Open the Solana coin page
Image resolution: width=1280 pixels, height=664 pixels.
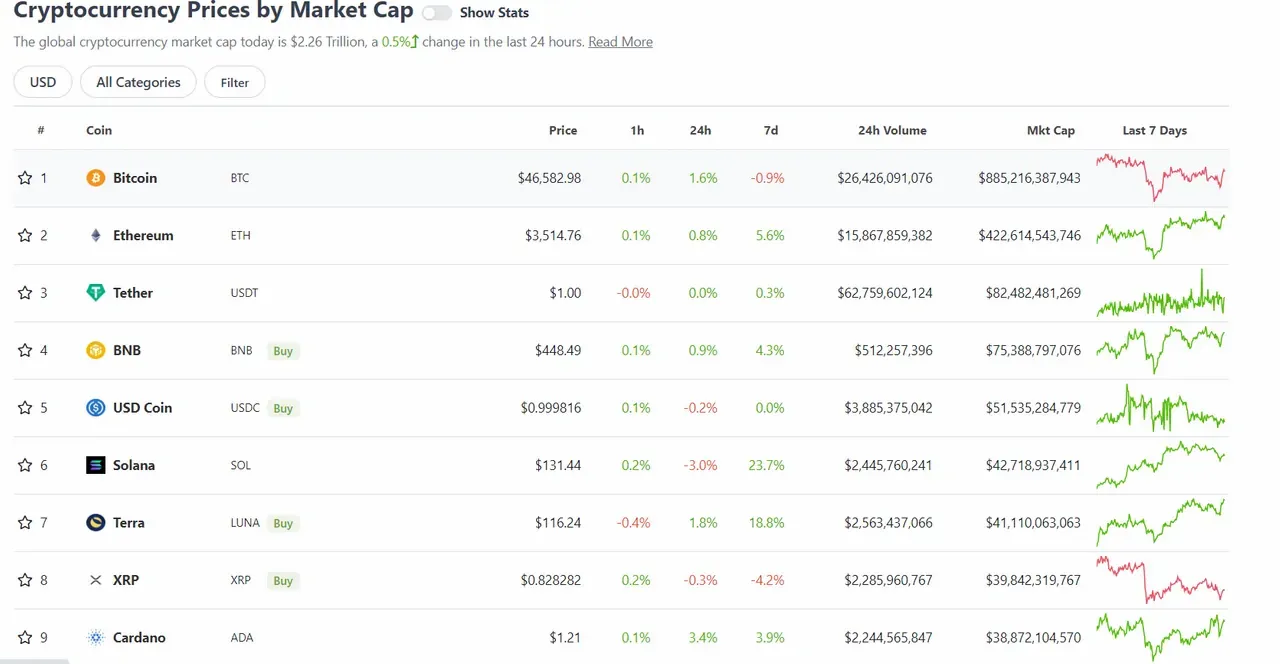coord(134,466)
